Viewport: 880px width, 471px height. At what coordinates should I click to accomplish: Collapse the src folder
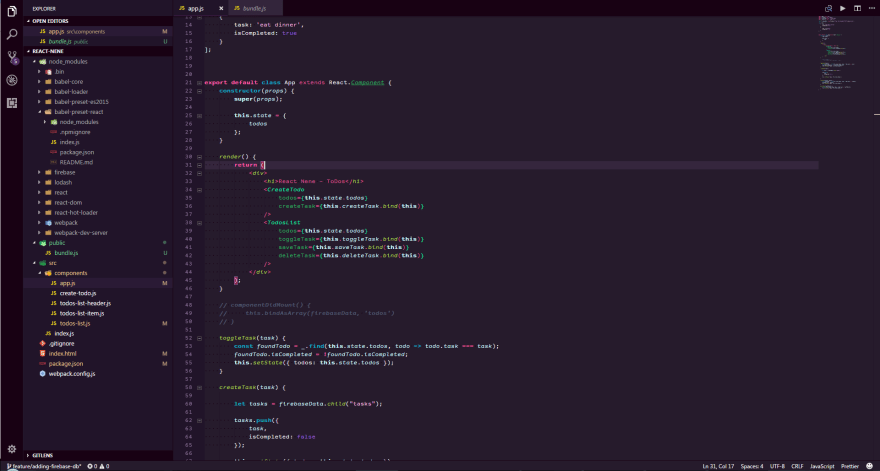[98, 263]
